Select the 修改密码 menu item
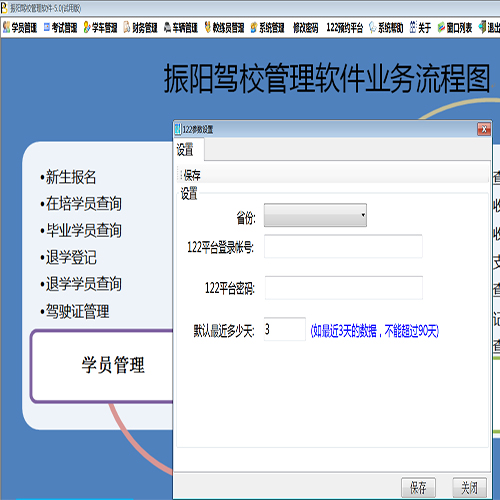The width and height of the screenshot is (500, 500). tap(306, 28)
